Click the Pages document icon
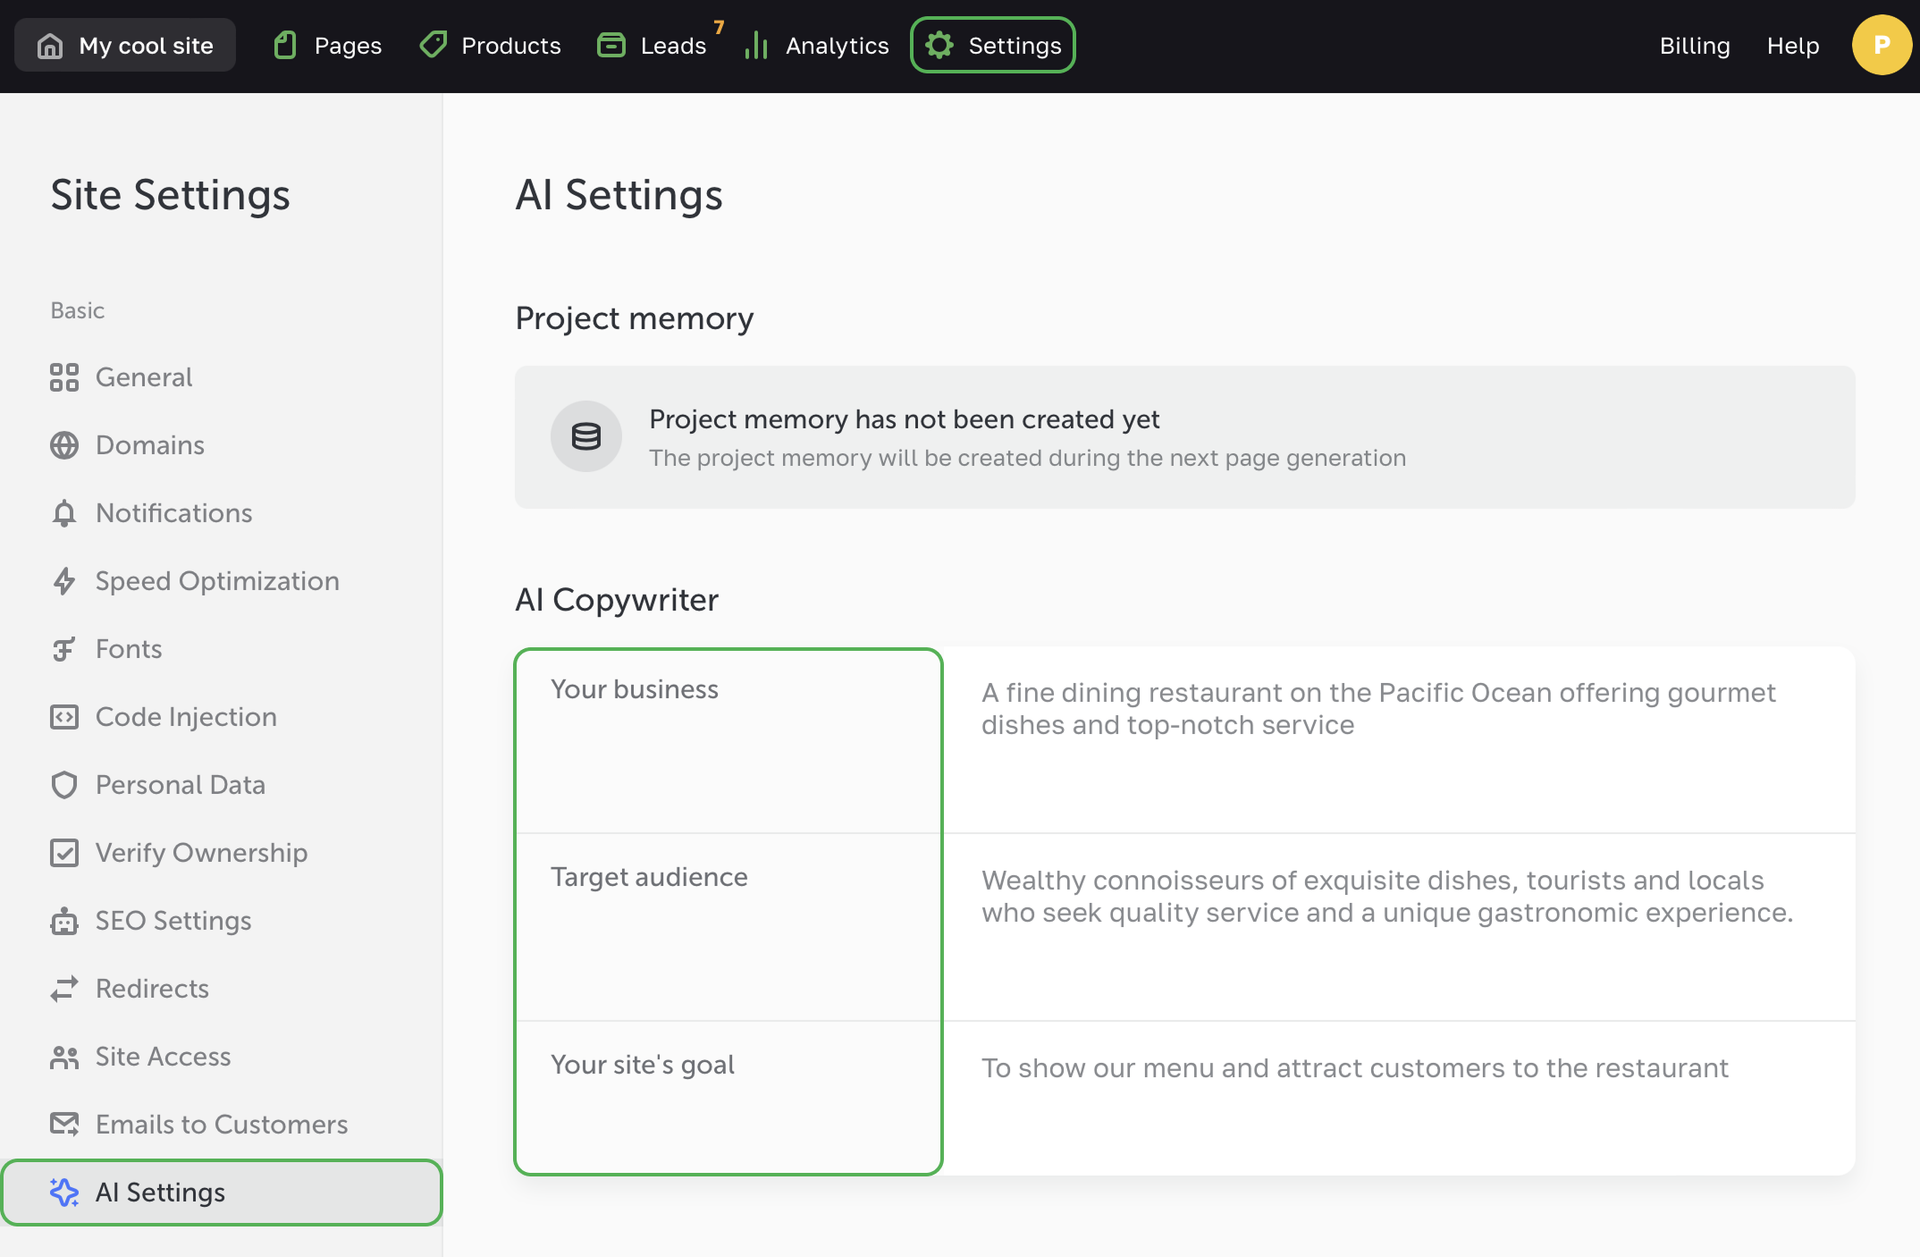The image size is (1920, 1257). pos(286,45)
